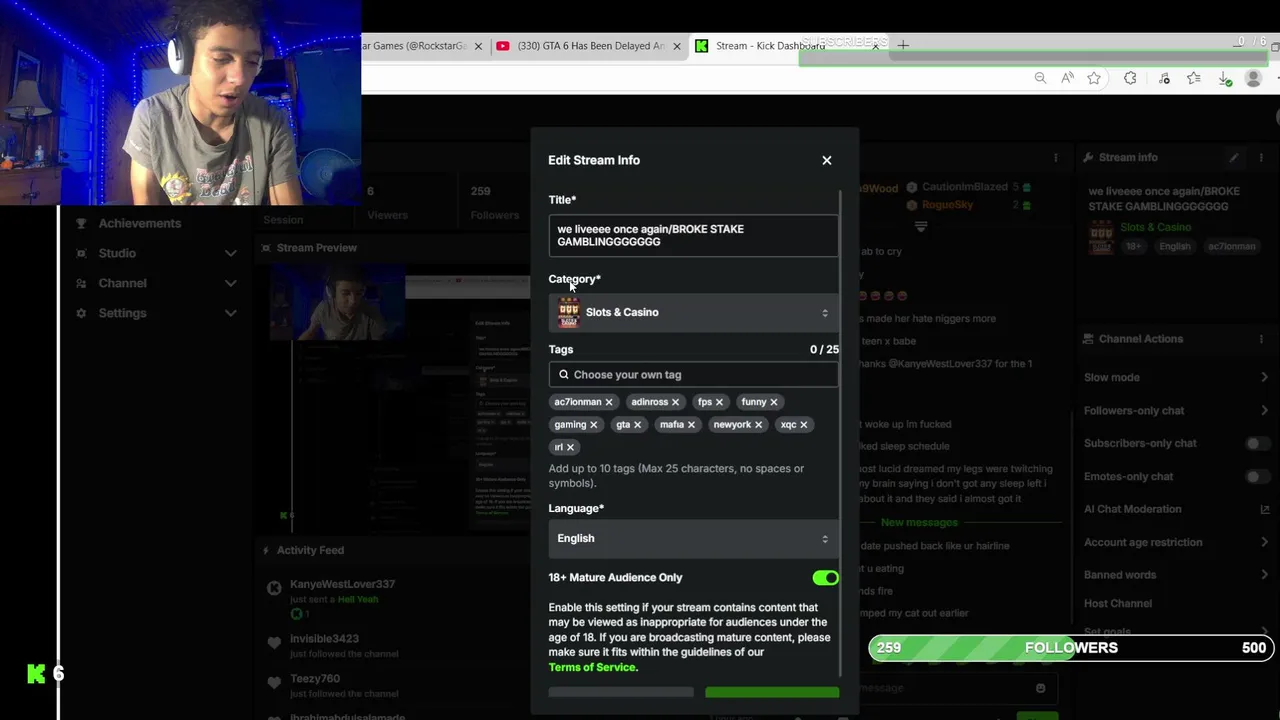Open the browser profile avatar

pos(1253,78)
